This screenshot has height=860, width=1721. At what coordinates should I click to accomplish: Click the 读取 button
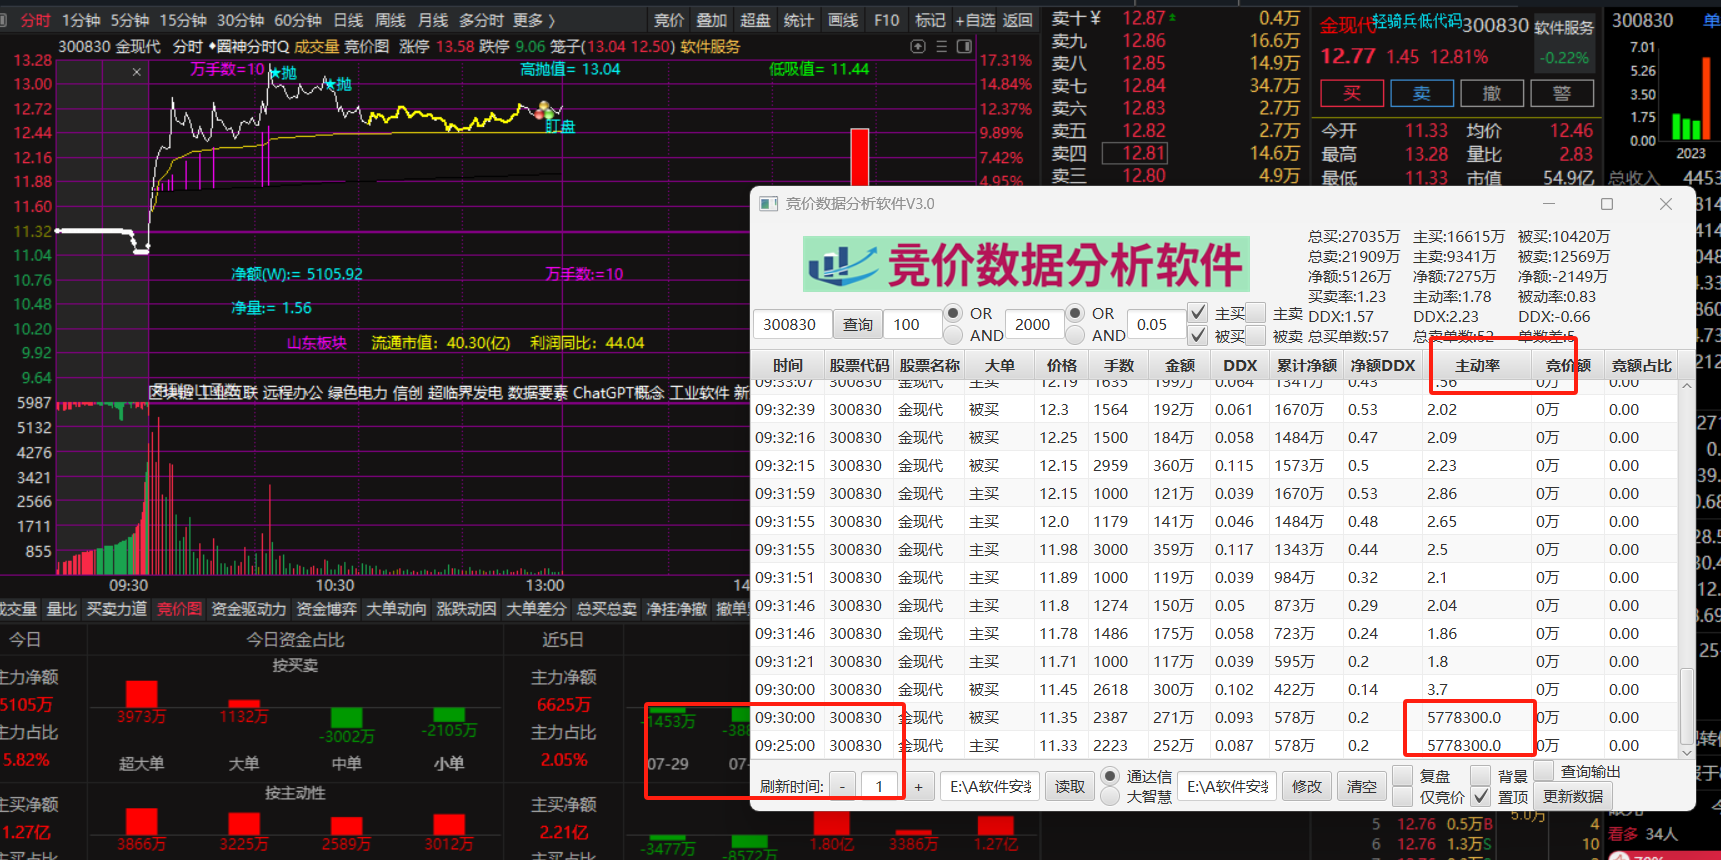point(1070,787)
